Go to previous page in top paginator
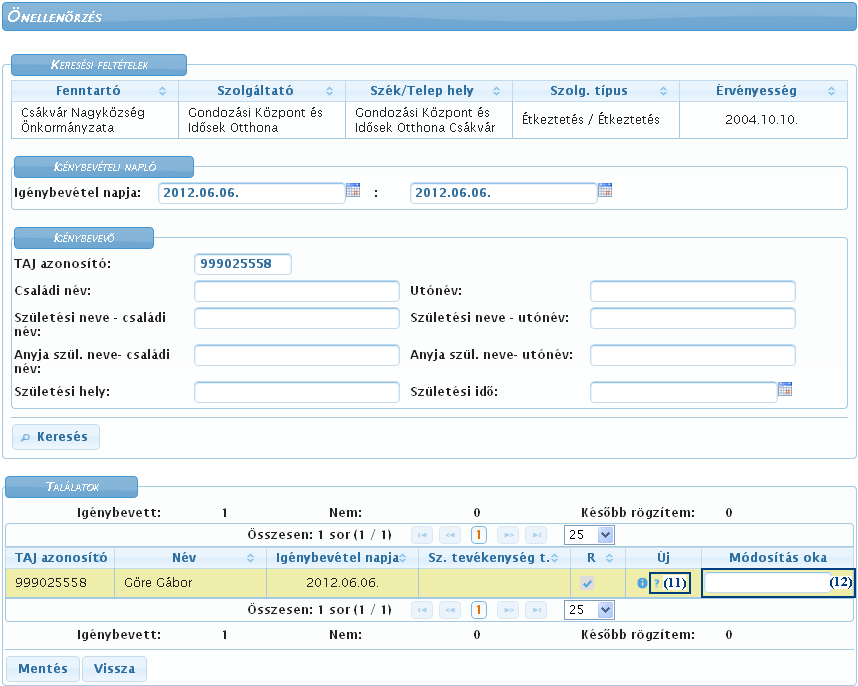This screenshot has width=858, height=686. [450, 534]
